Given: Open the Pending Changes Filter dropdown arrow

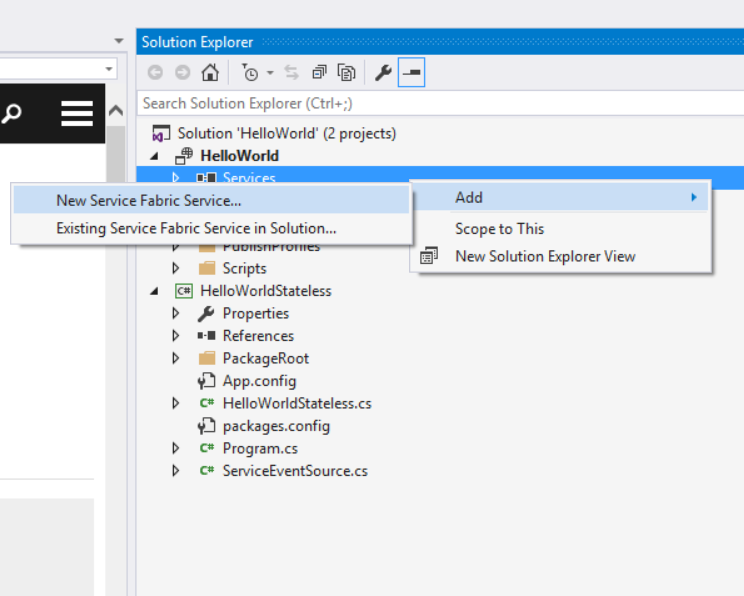Looking at the screenshot, I should point(270,73).
